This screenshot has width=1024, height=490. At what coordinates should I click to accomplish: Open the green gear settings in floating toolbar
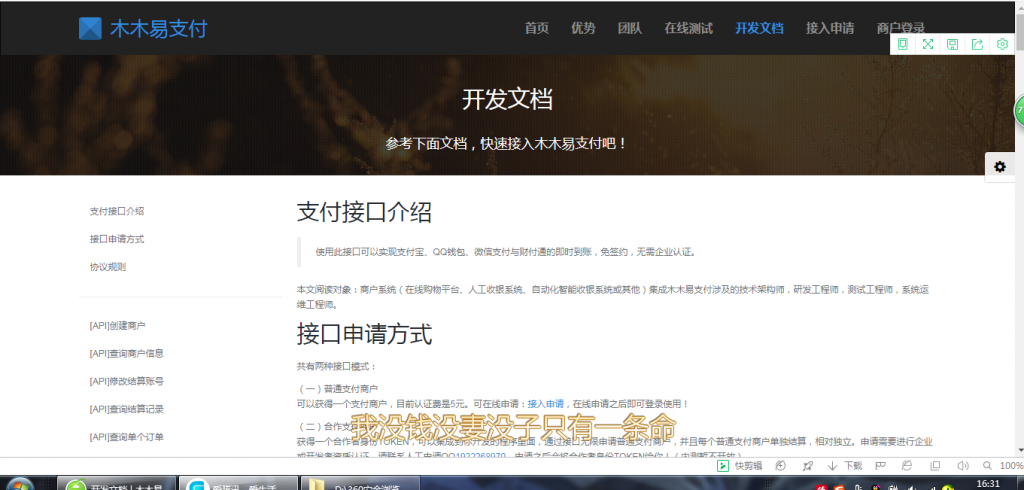(1002, 44)
